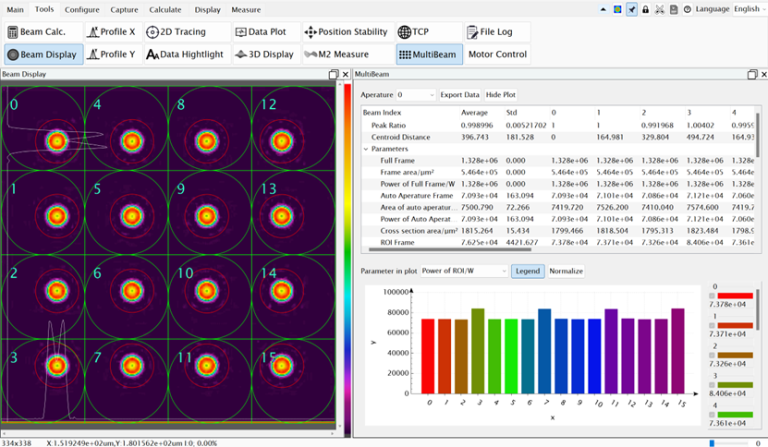This screenshot has height=447, width=768.
Task: Toggle the Legend button in plot
Action: (x=527, y=271)
